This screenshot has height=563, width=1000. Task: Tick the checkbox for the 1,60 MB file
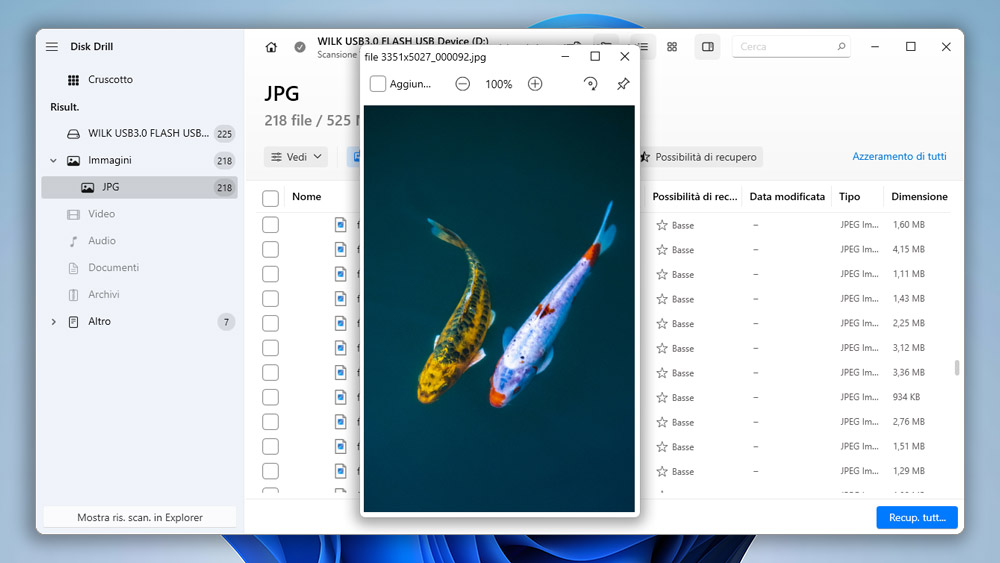(270, 224)
